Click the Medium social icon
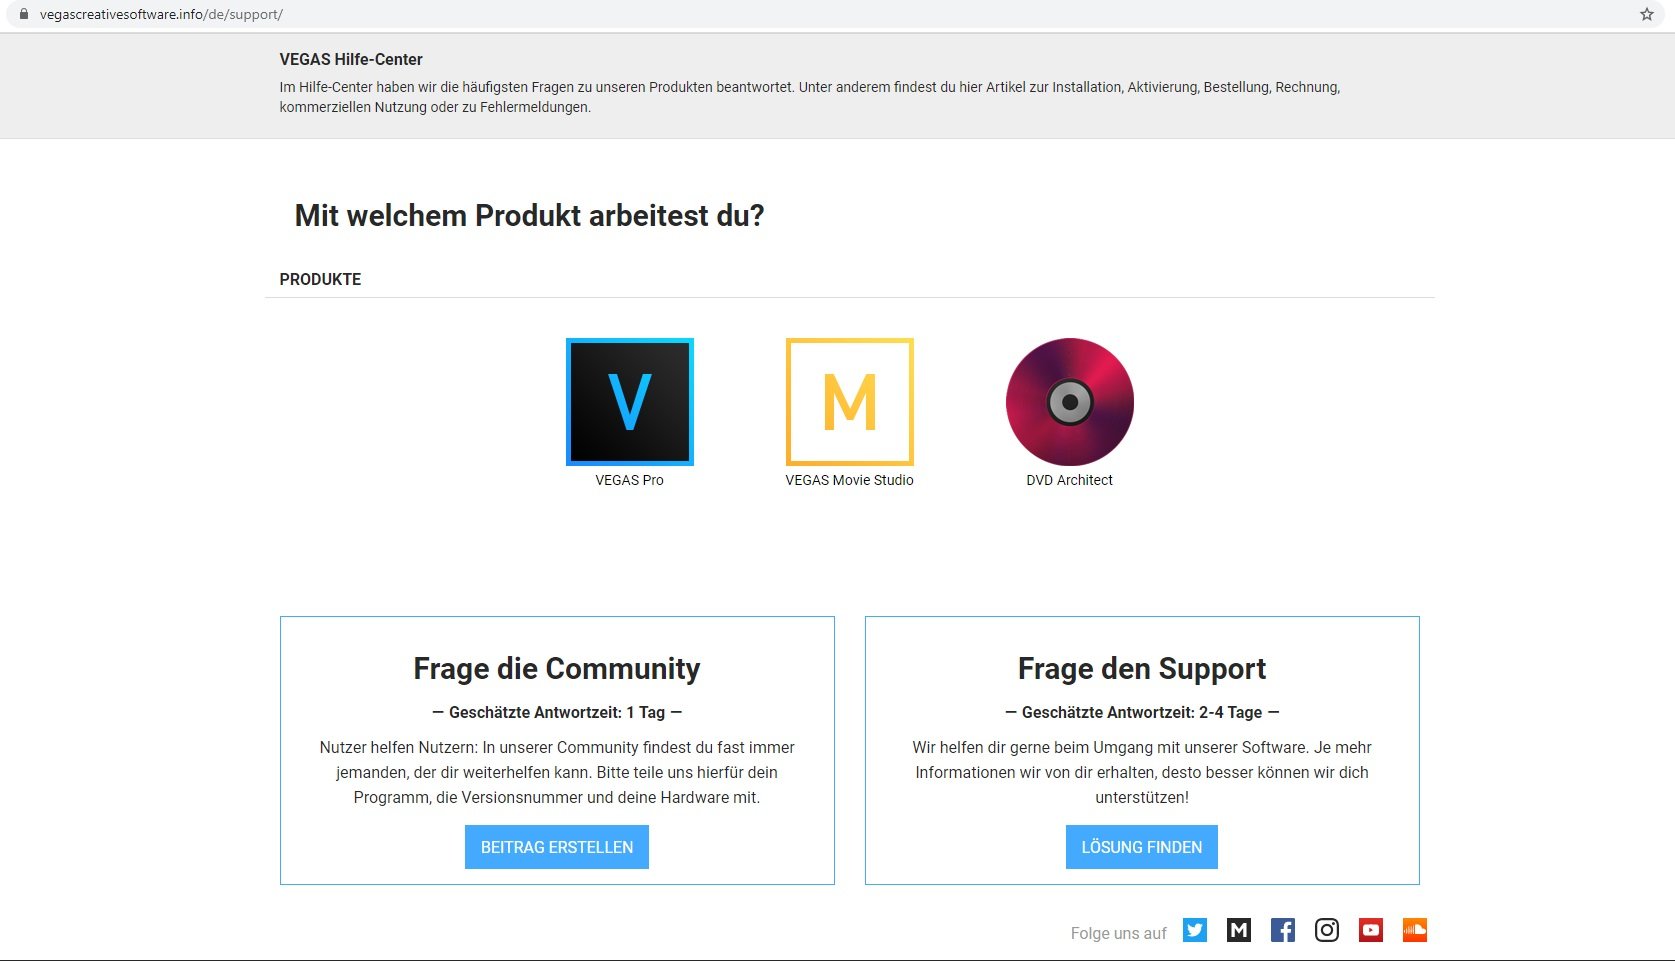The width and height of the screenshot is (1675, 961). coord(1238,930)
